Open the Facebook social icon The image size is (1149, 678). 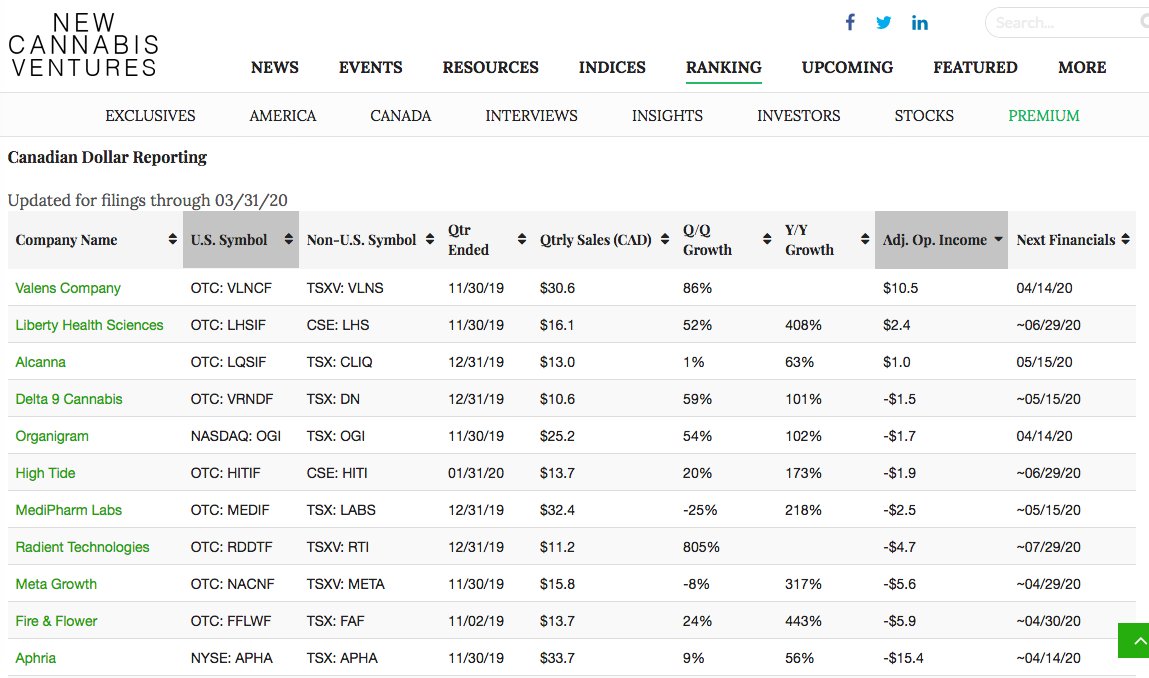pos(850,22)
